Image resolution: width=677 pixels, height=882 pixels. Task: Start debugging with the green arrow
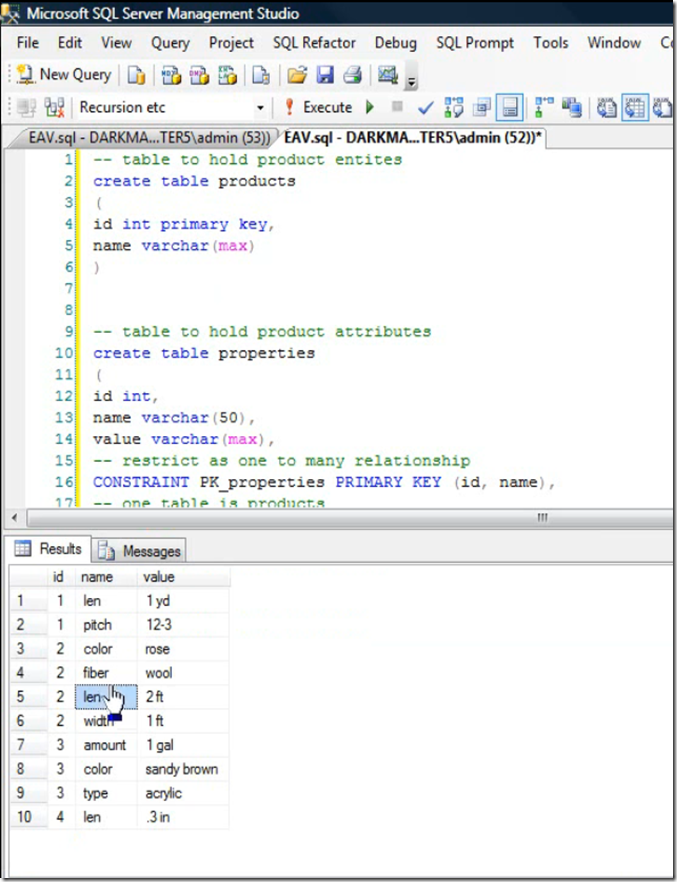tap(370, 107)
